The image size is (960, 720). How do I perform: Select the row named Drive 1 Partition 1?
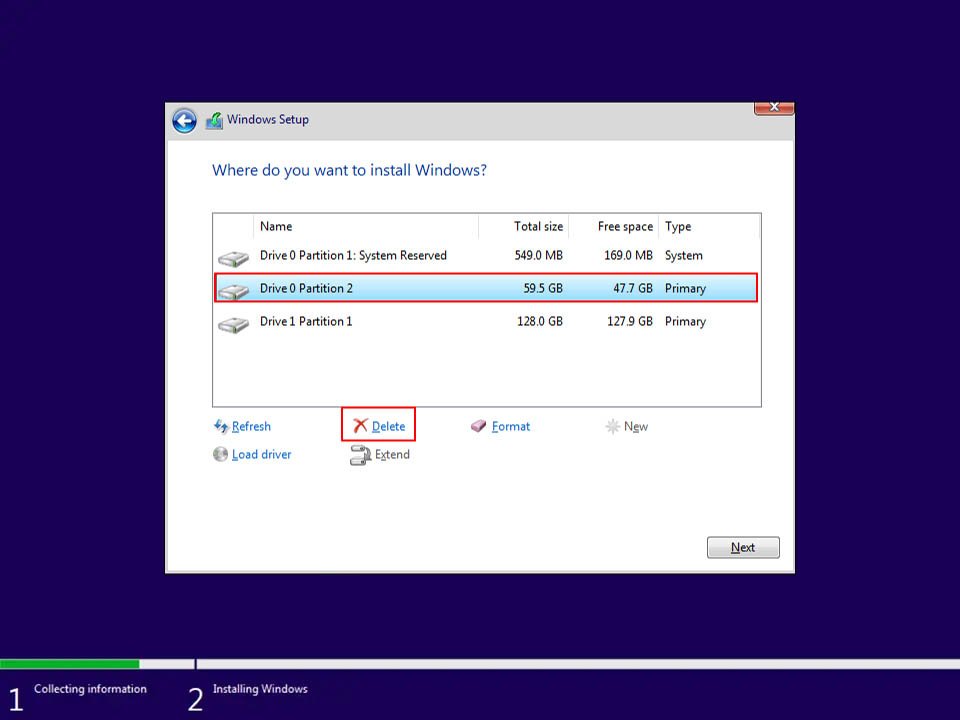click(487, 321)
